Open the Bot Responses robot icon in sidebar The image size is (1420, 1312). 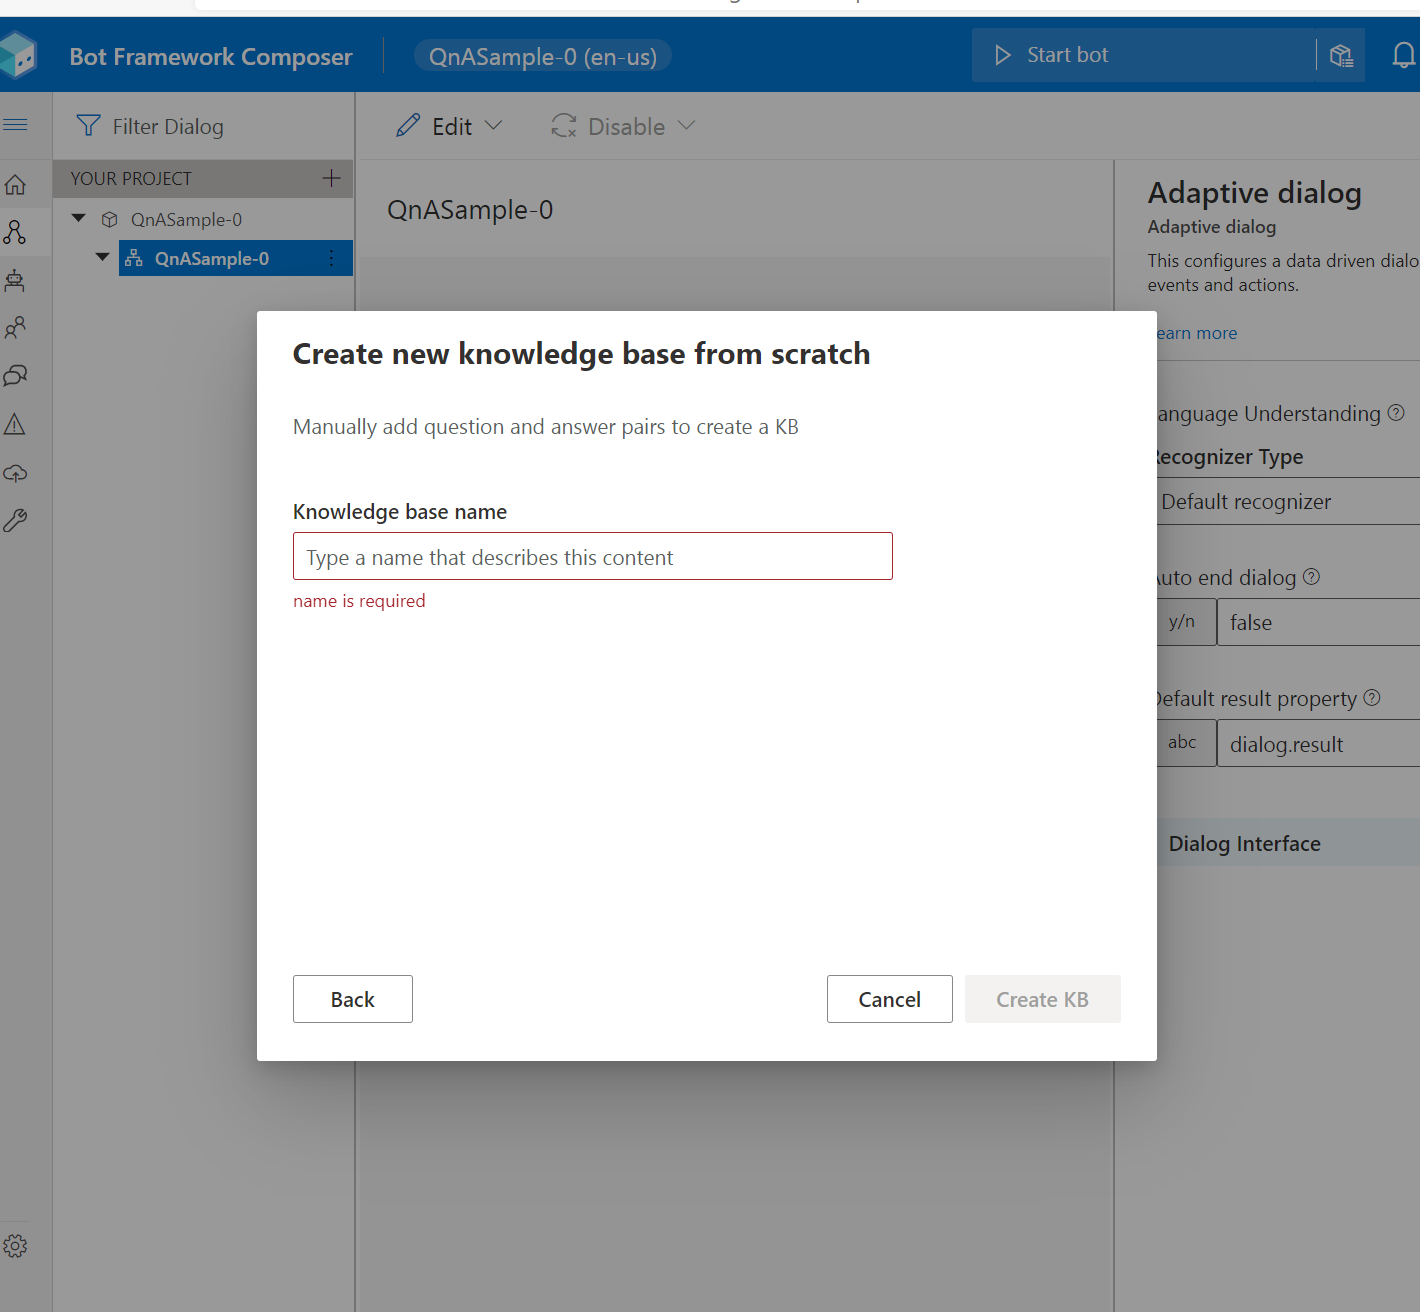(15, 280)
